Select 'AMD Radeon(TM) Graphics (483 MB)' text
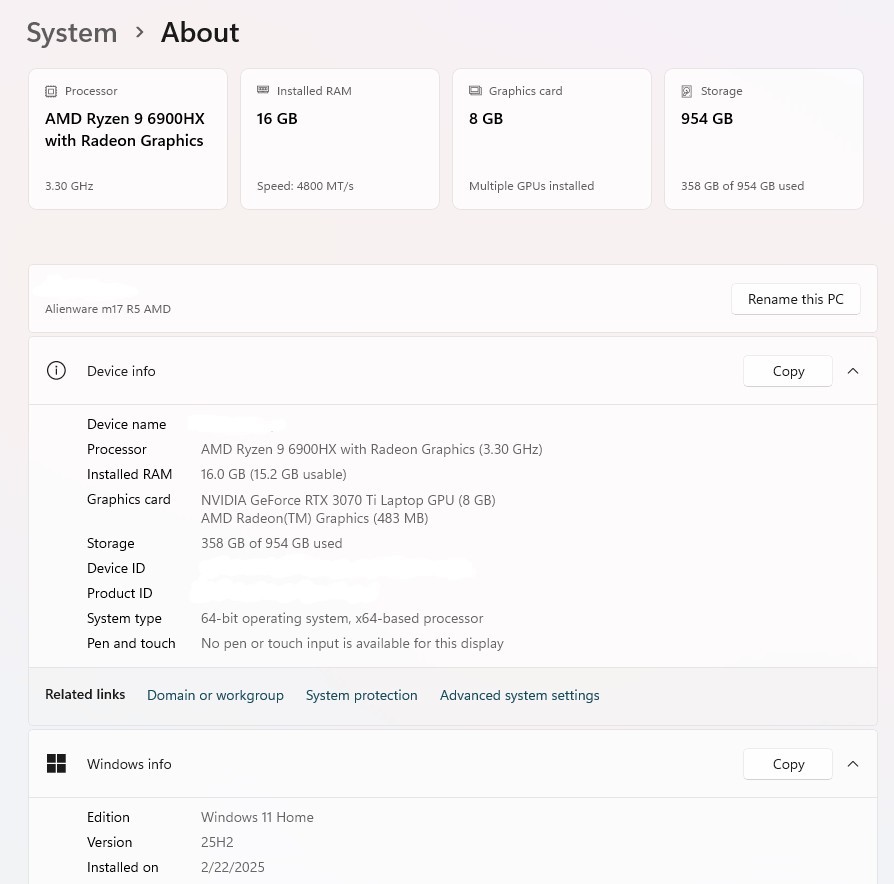 (x=315, y=518)
